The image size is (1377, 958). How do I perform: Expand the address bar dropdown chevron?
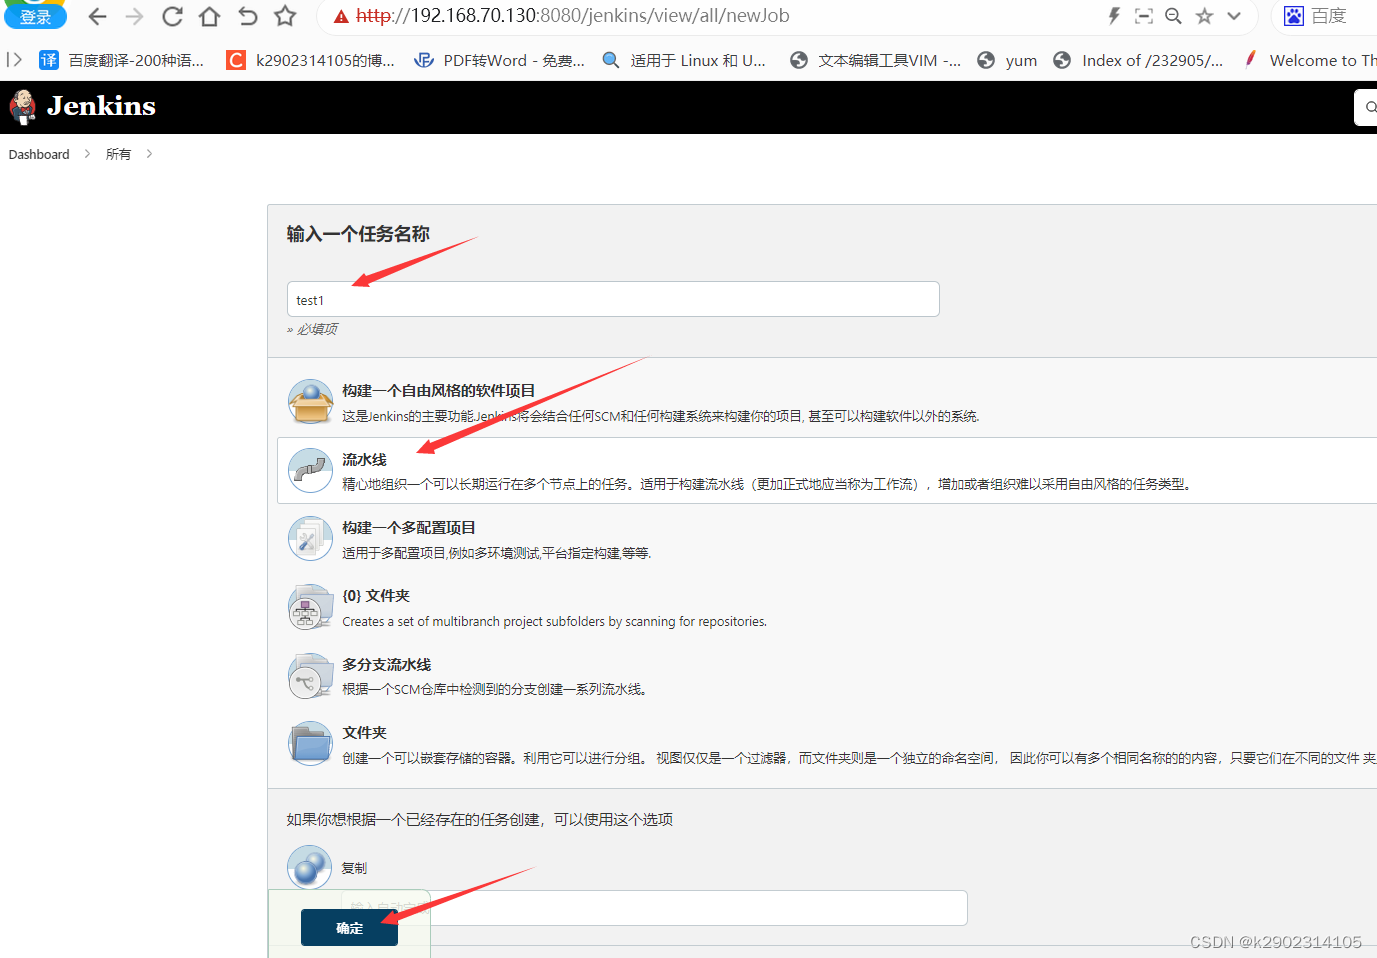click(x=1234, y=16)
